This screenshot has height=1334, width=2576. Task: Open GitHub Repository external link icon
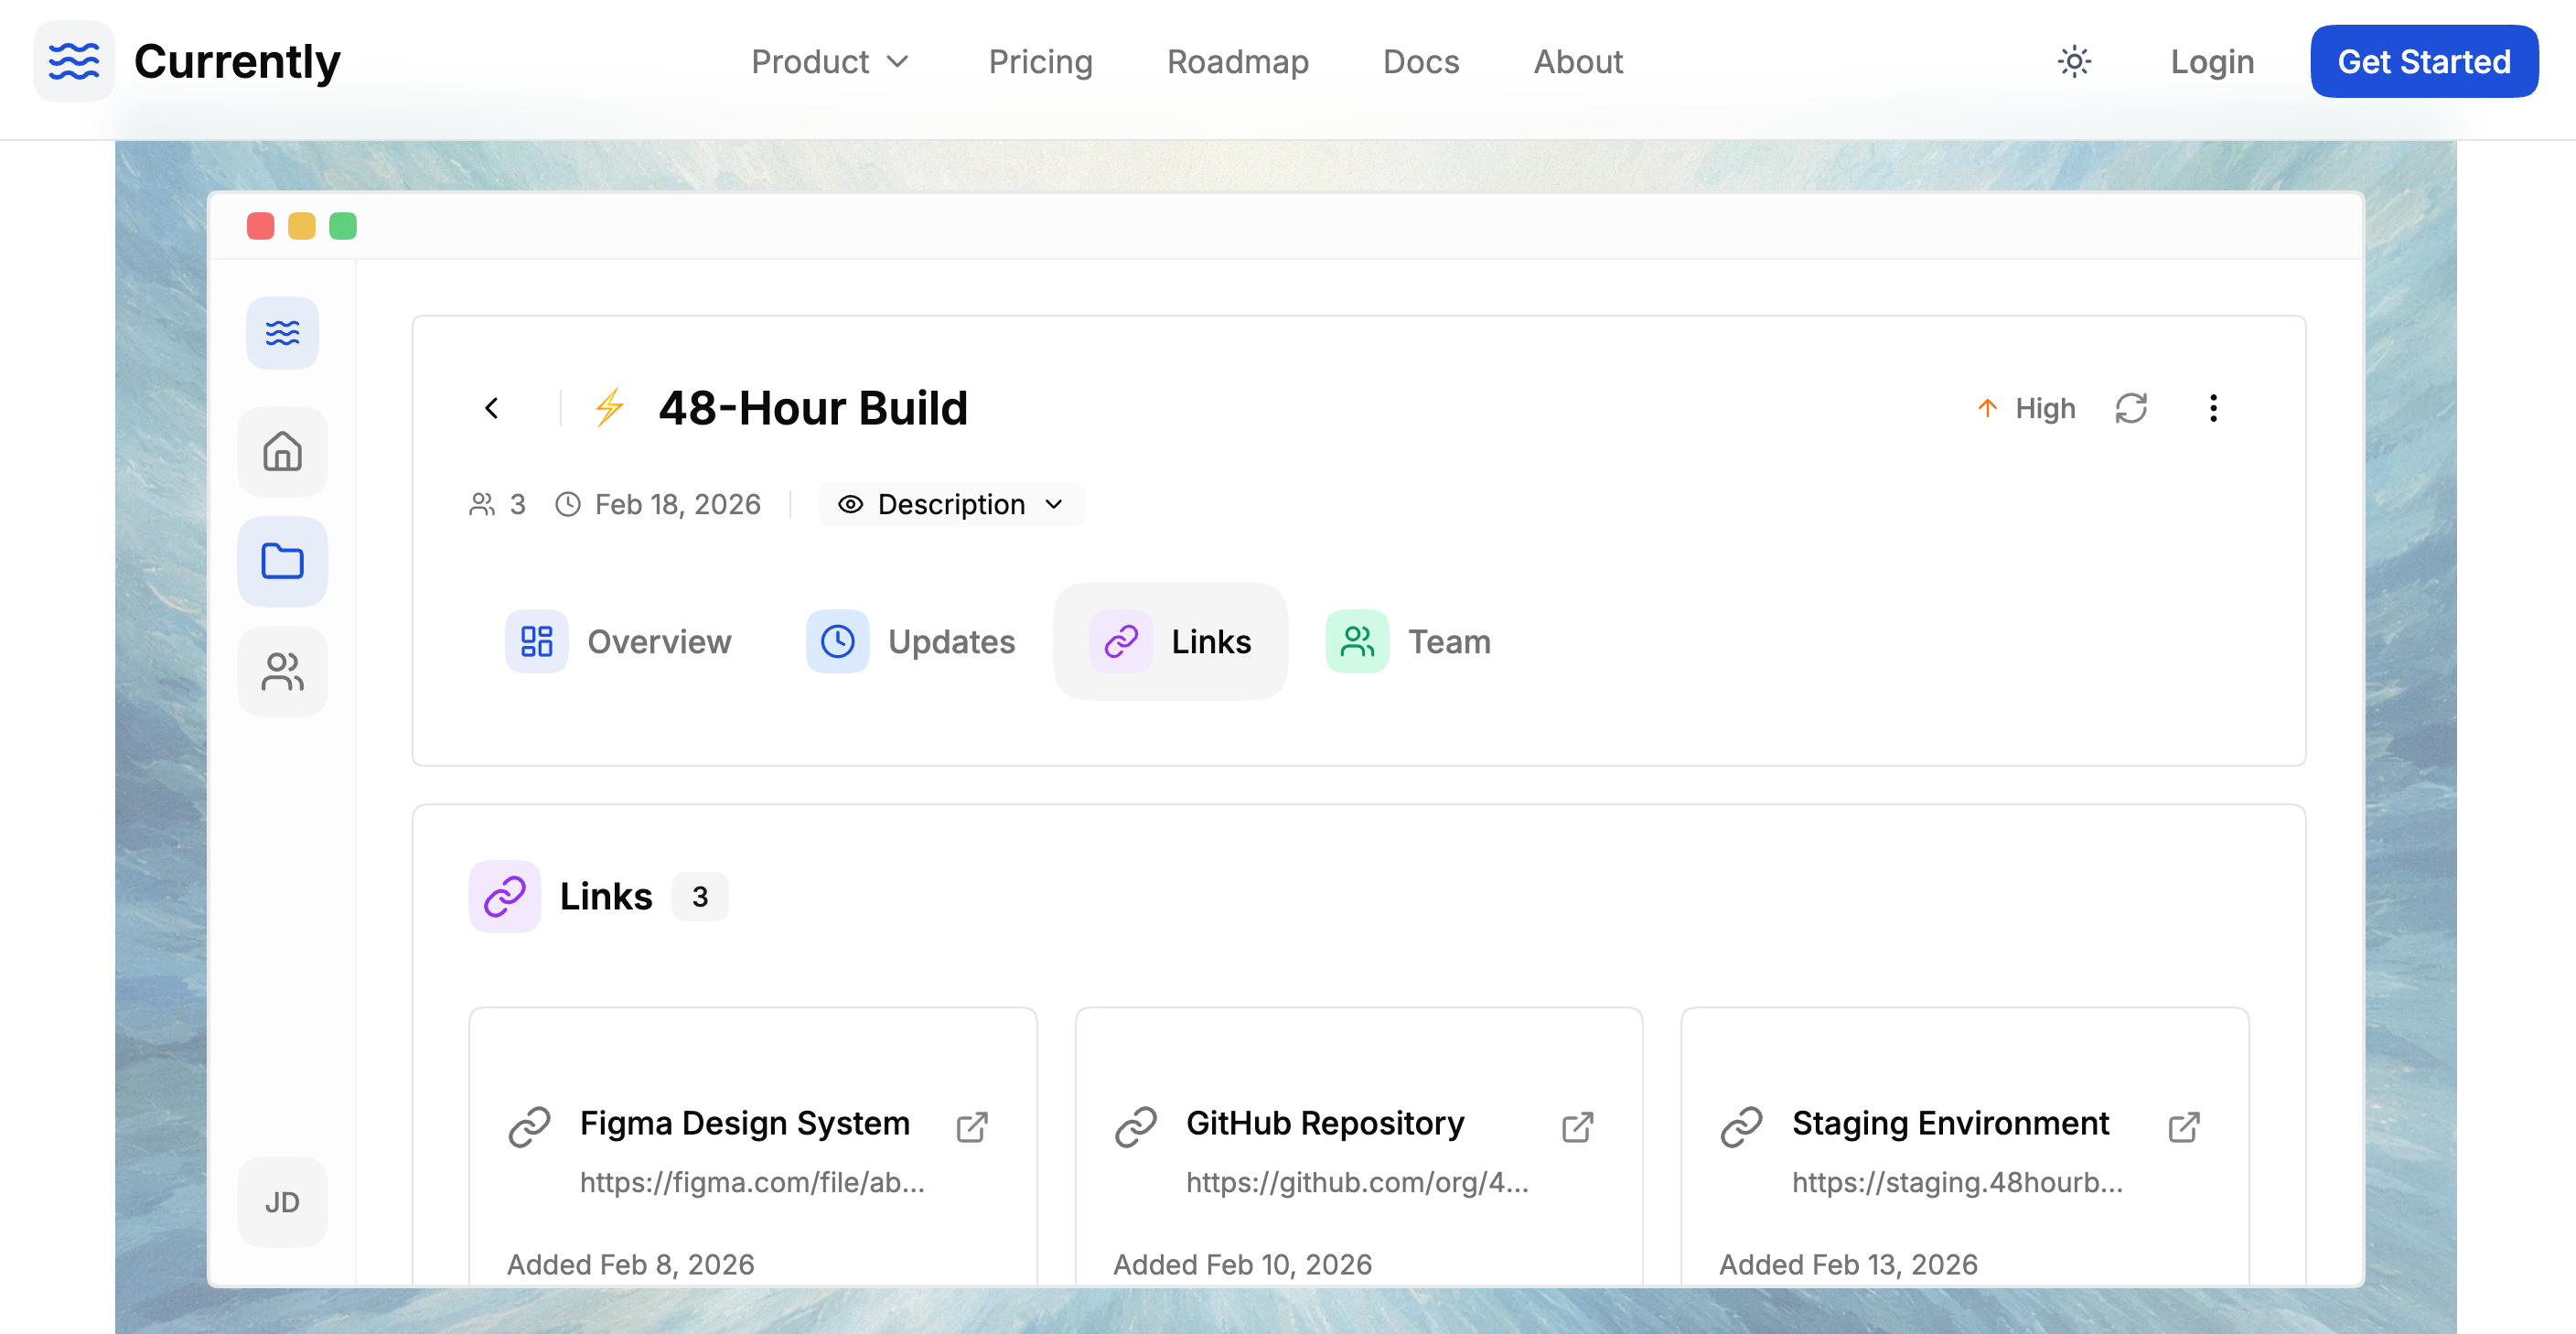1578,1127
